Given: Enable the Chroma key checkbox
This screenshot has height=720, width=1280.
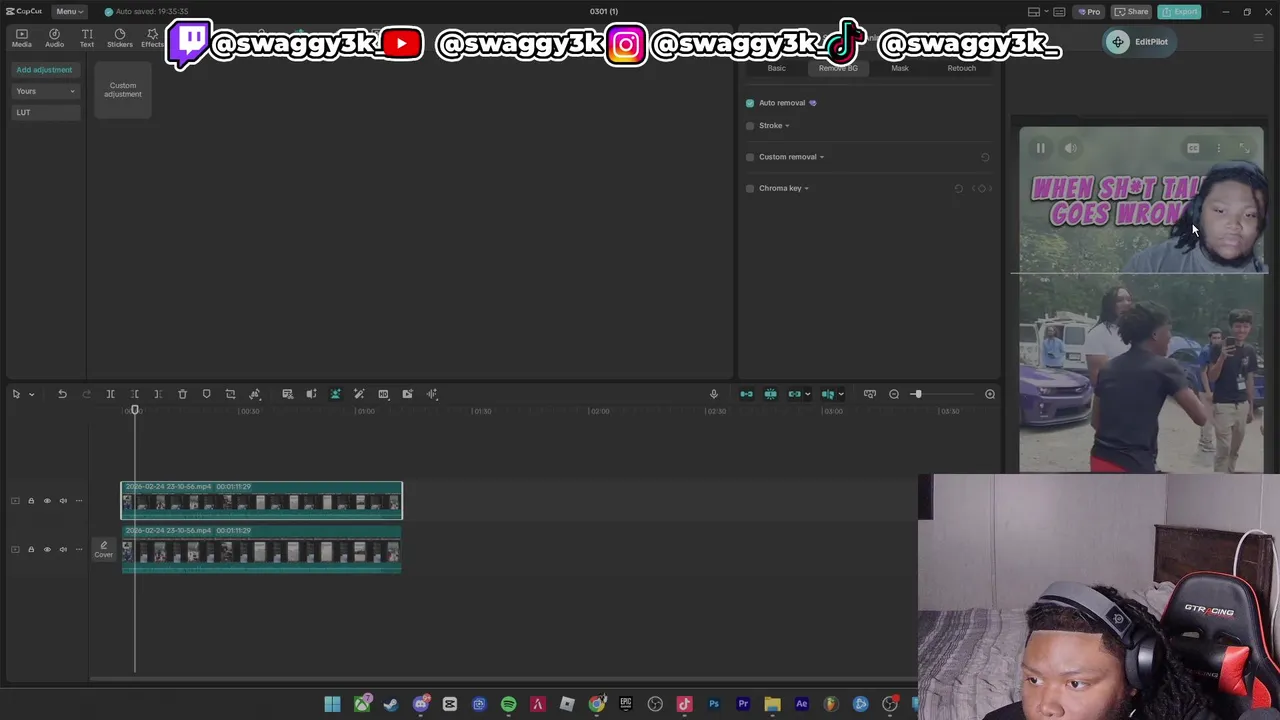Looking at the screenshot, I should [750, 188].
